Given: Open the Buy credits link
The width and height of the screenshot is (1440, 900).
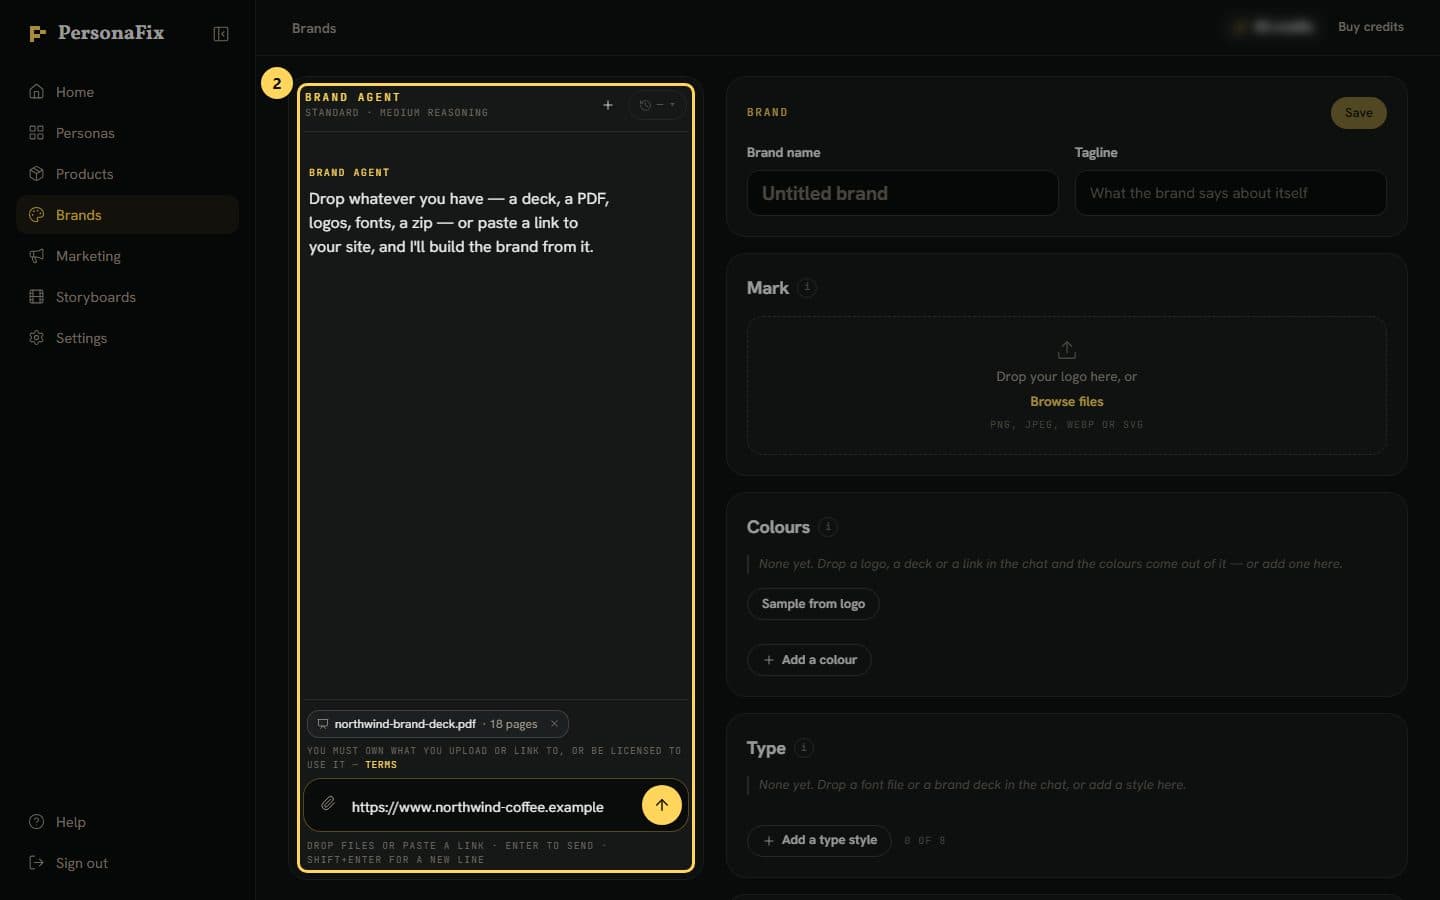Looking at the screenshot, I should click(1371, 27).
